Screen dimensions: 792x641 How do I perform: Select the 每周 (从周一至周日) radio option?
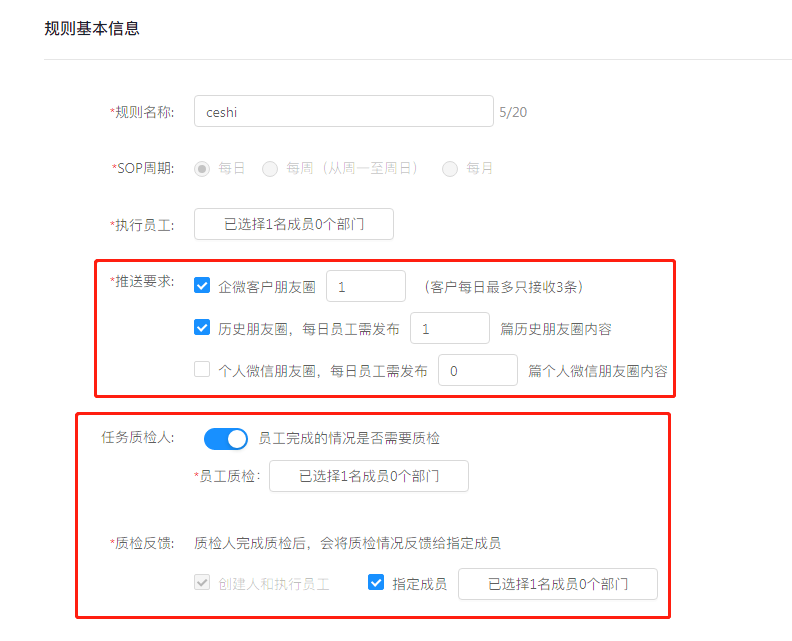tap(270, 169)
